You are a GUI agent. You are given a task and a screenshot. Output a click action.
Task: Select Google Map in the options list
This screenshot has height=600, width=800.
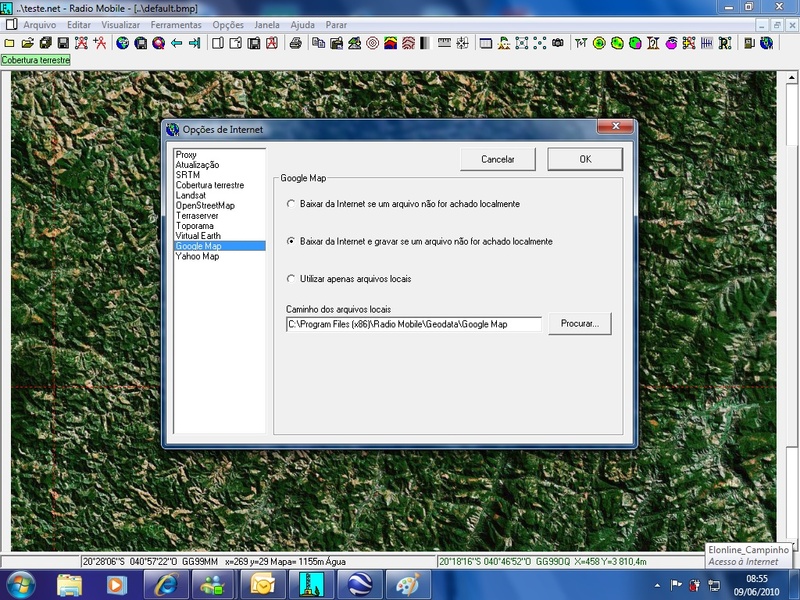click(x=220, y=246)
